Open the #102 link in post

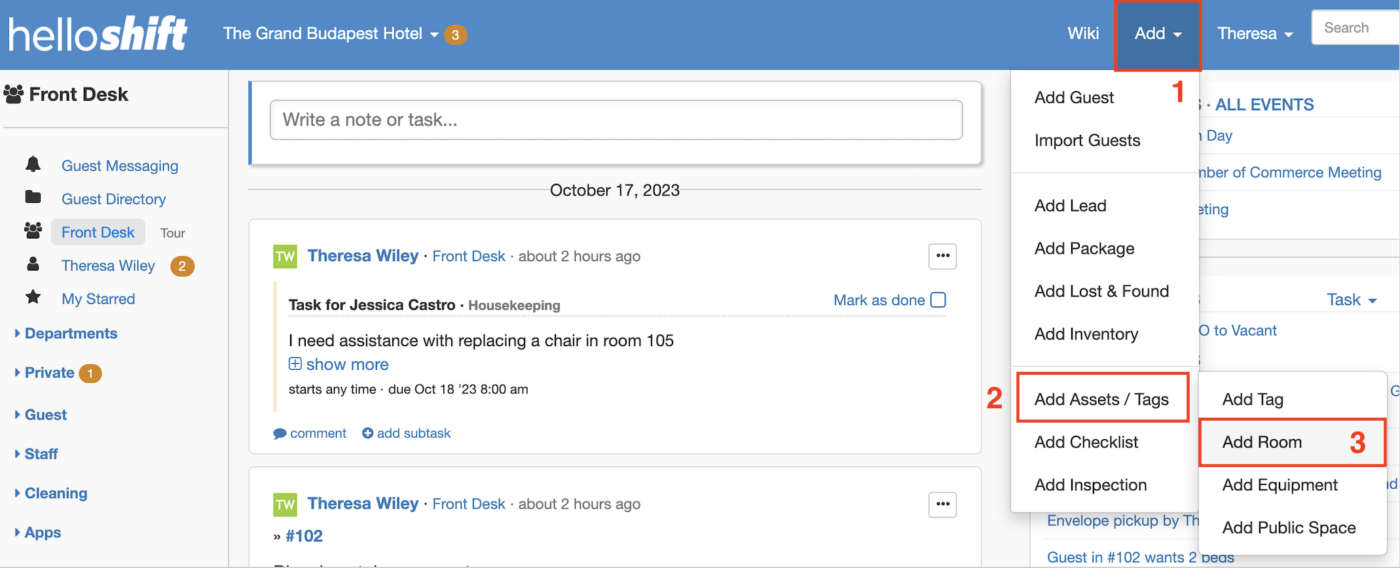click(304, 536)
